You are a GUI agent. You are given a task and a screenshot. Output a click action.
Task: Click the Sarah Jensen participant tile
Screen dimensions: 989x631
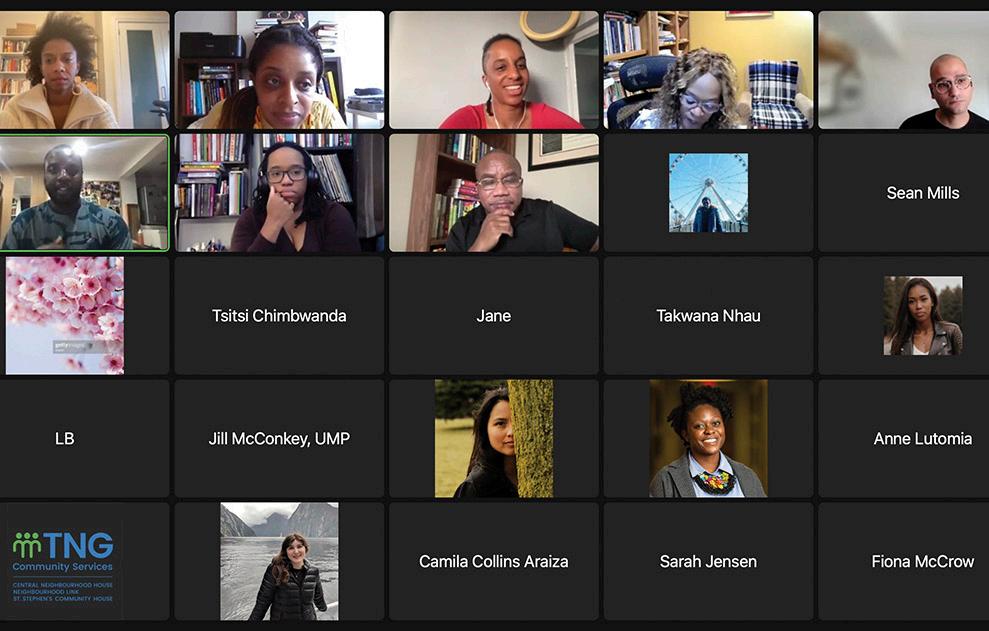coord(708,561)
